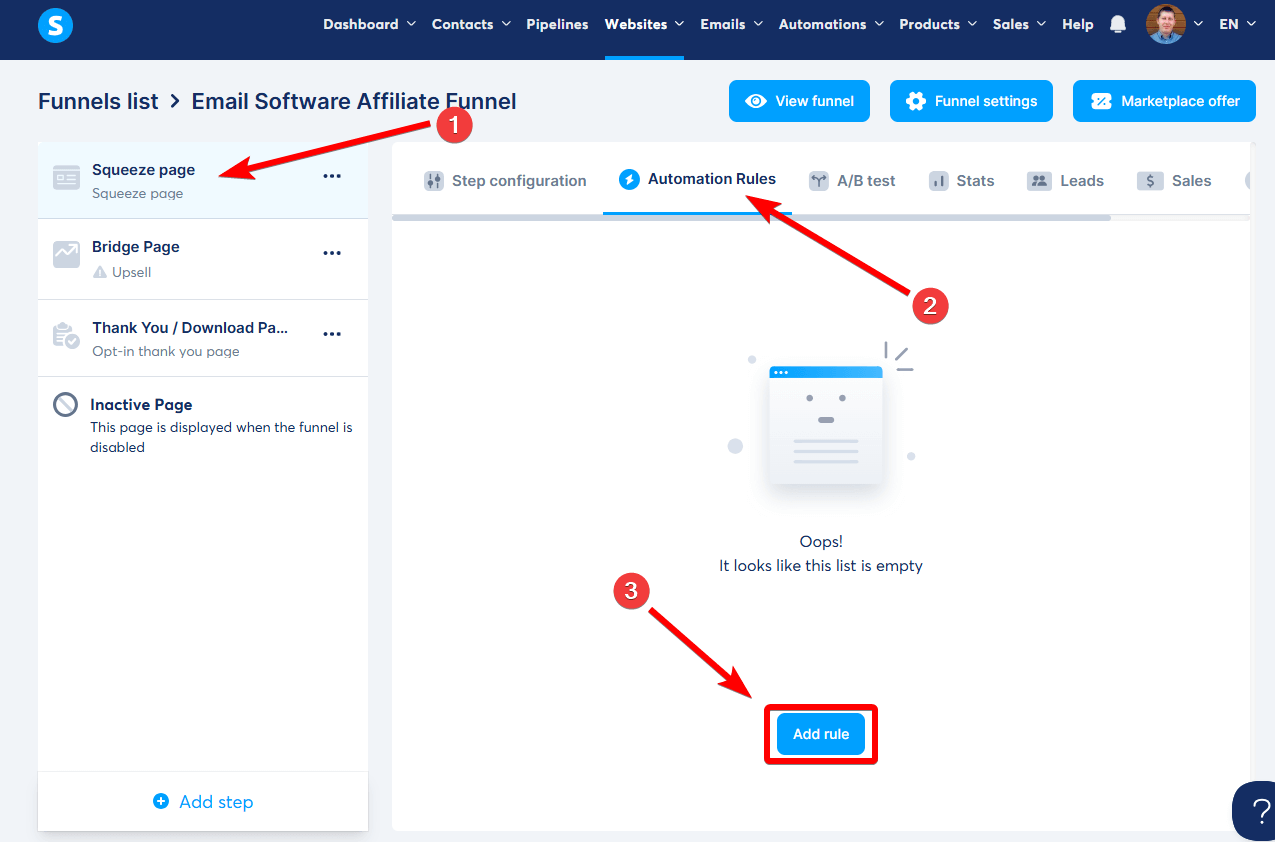Open Squeeze page three-dot menu
Viewport: 1275px width, 842px height.
click(x=332, y=176)
